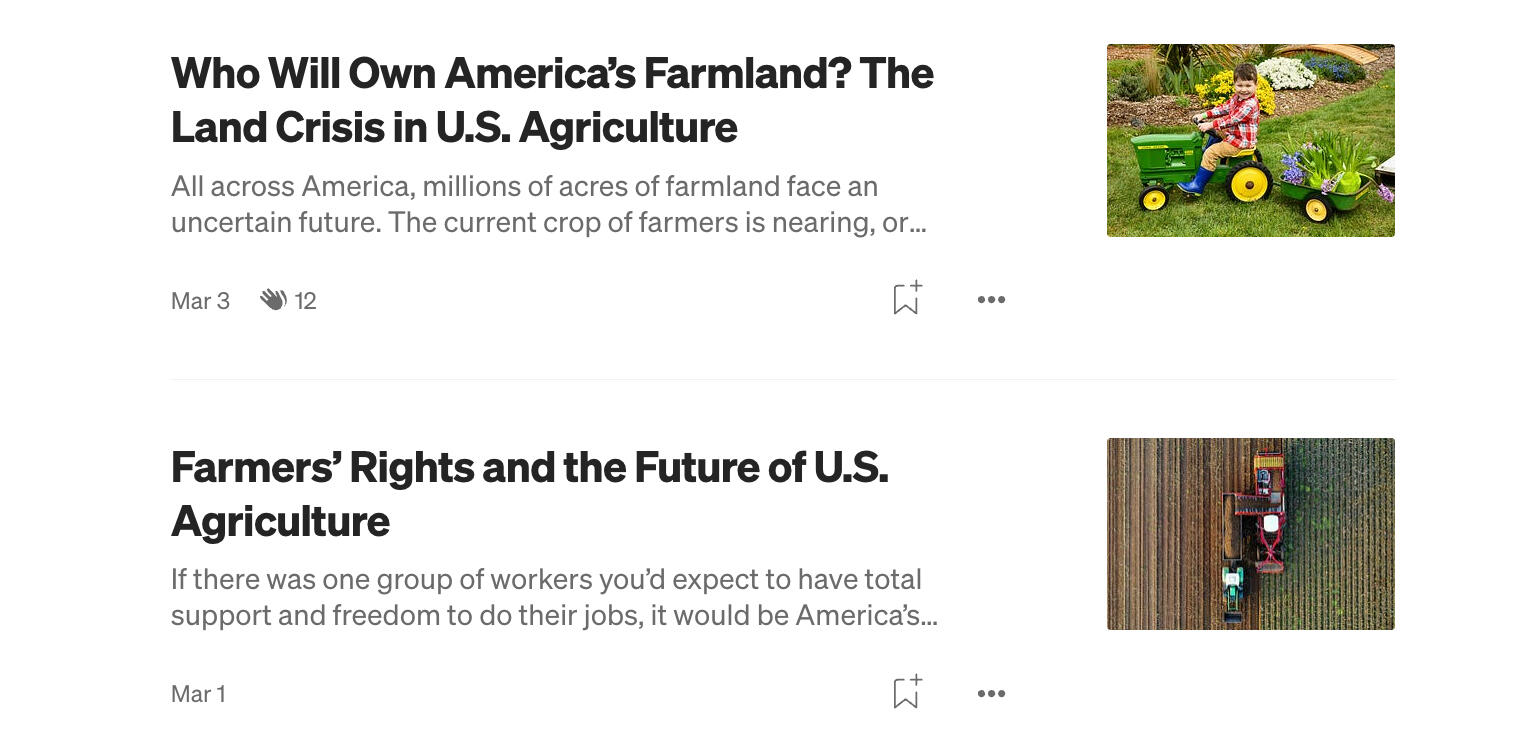
Task: Click "Land Crisis in U.S. Agriculture" headline line
Action: pyautogui.click(x=454, y=128)
